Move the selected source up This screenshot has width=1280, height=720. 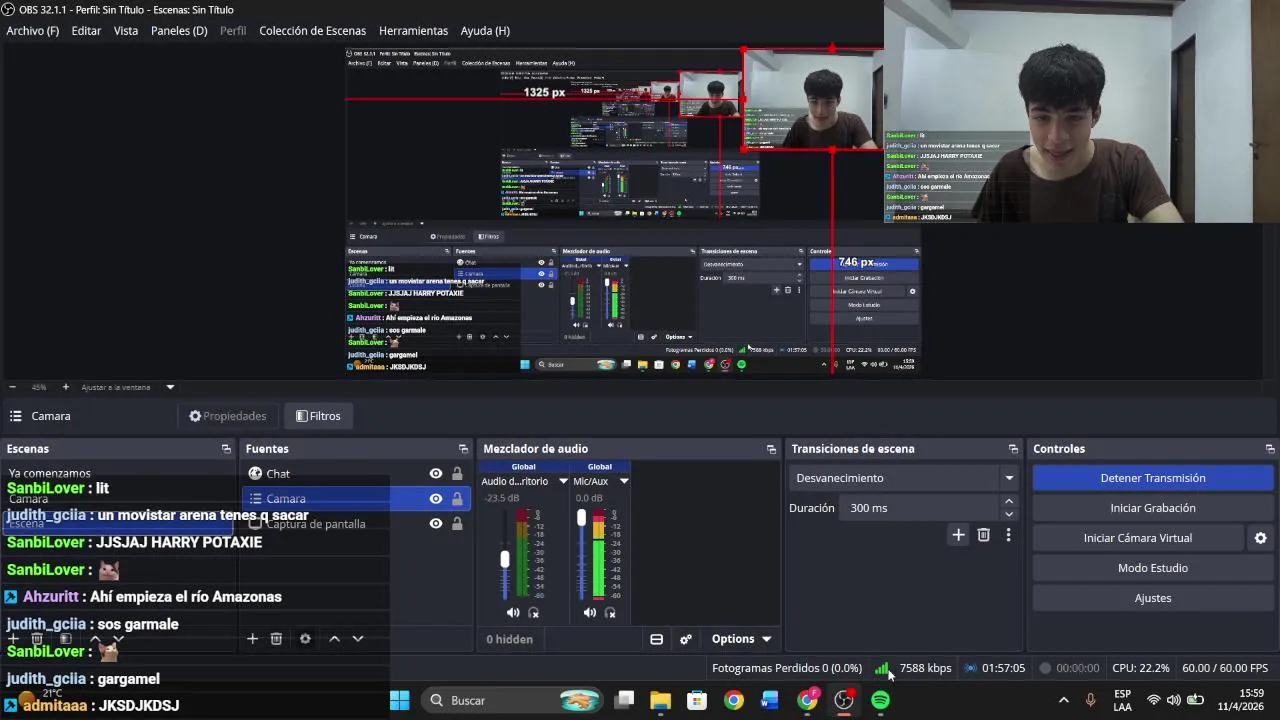pos(334,639)
